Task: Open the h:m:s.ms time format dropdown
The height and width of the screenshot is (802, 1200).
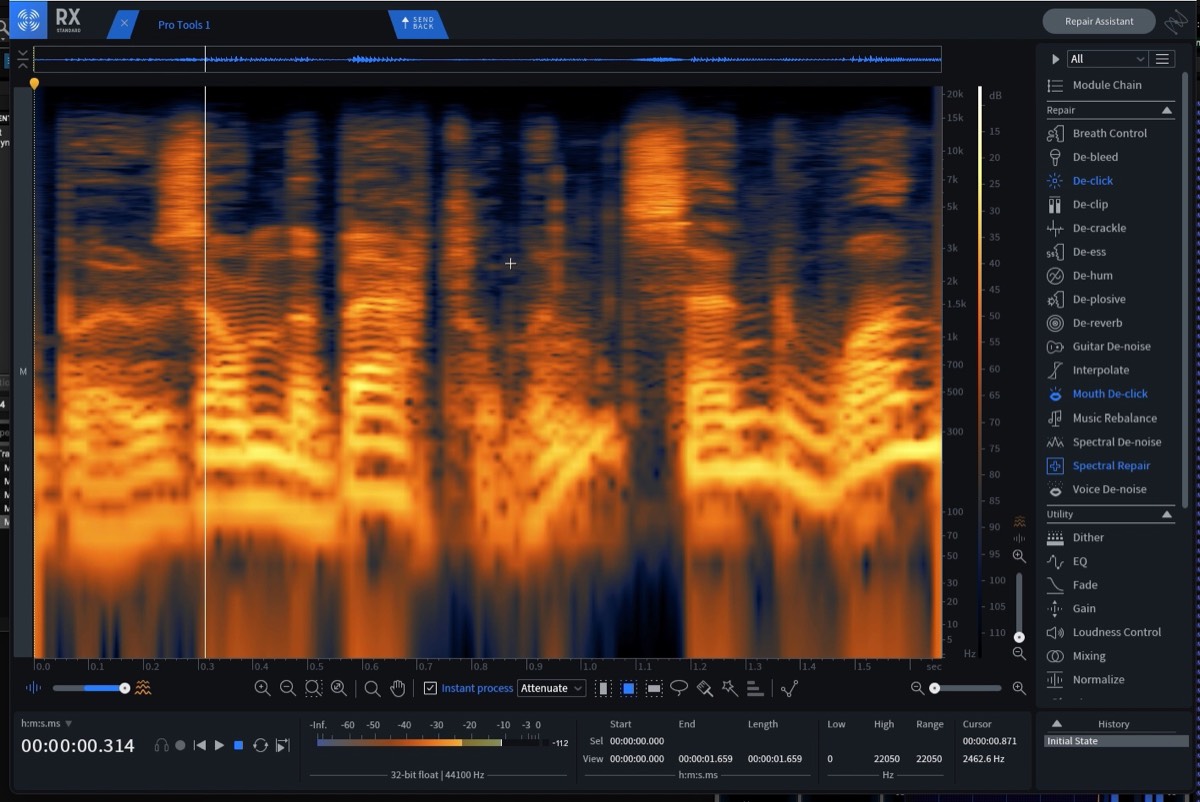Action: point(47,723)
